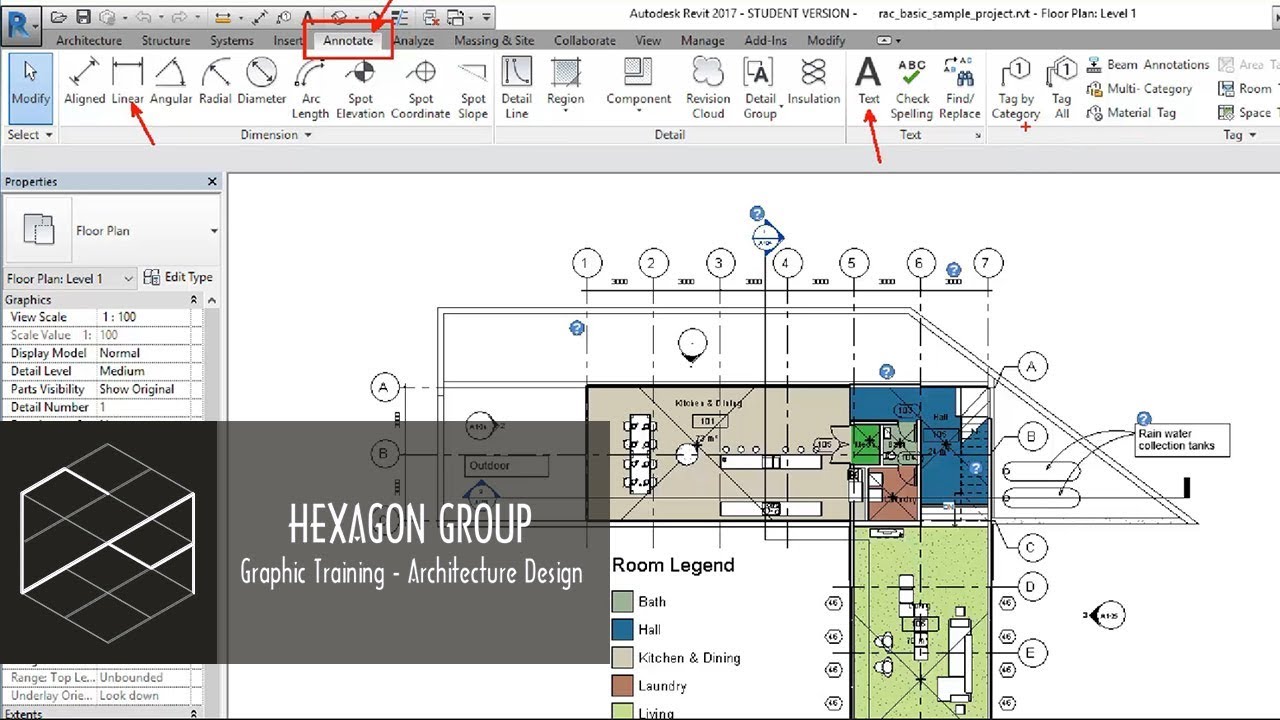
Task: Click the Multi-Category tag tool
Action: [1139, 89]
